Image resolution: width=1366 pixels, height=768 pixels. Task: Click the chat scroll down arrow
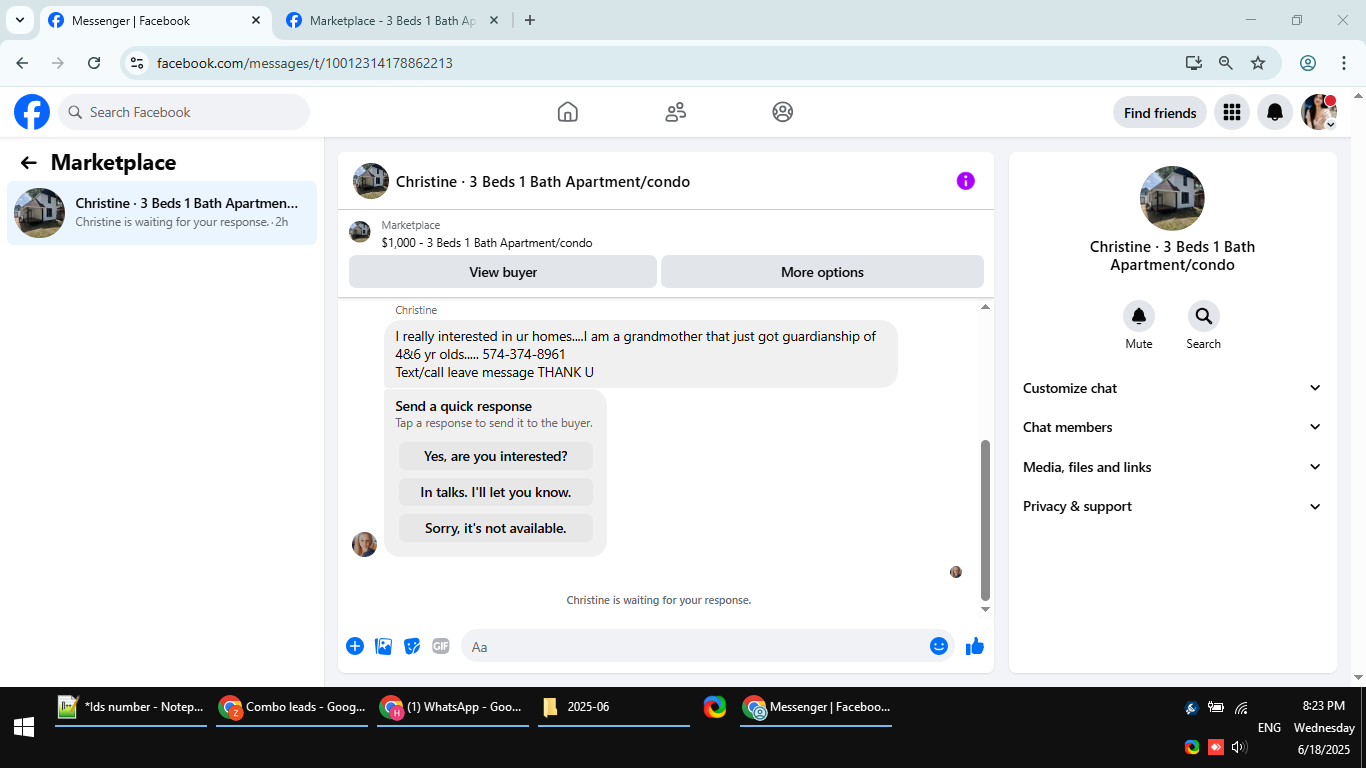coord(985,609)
